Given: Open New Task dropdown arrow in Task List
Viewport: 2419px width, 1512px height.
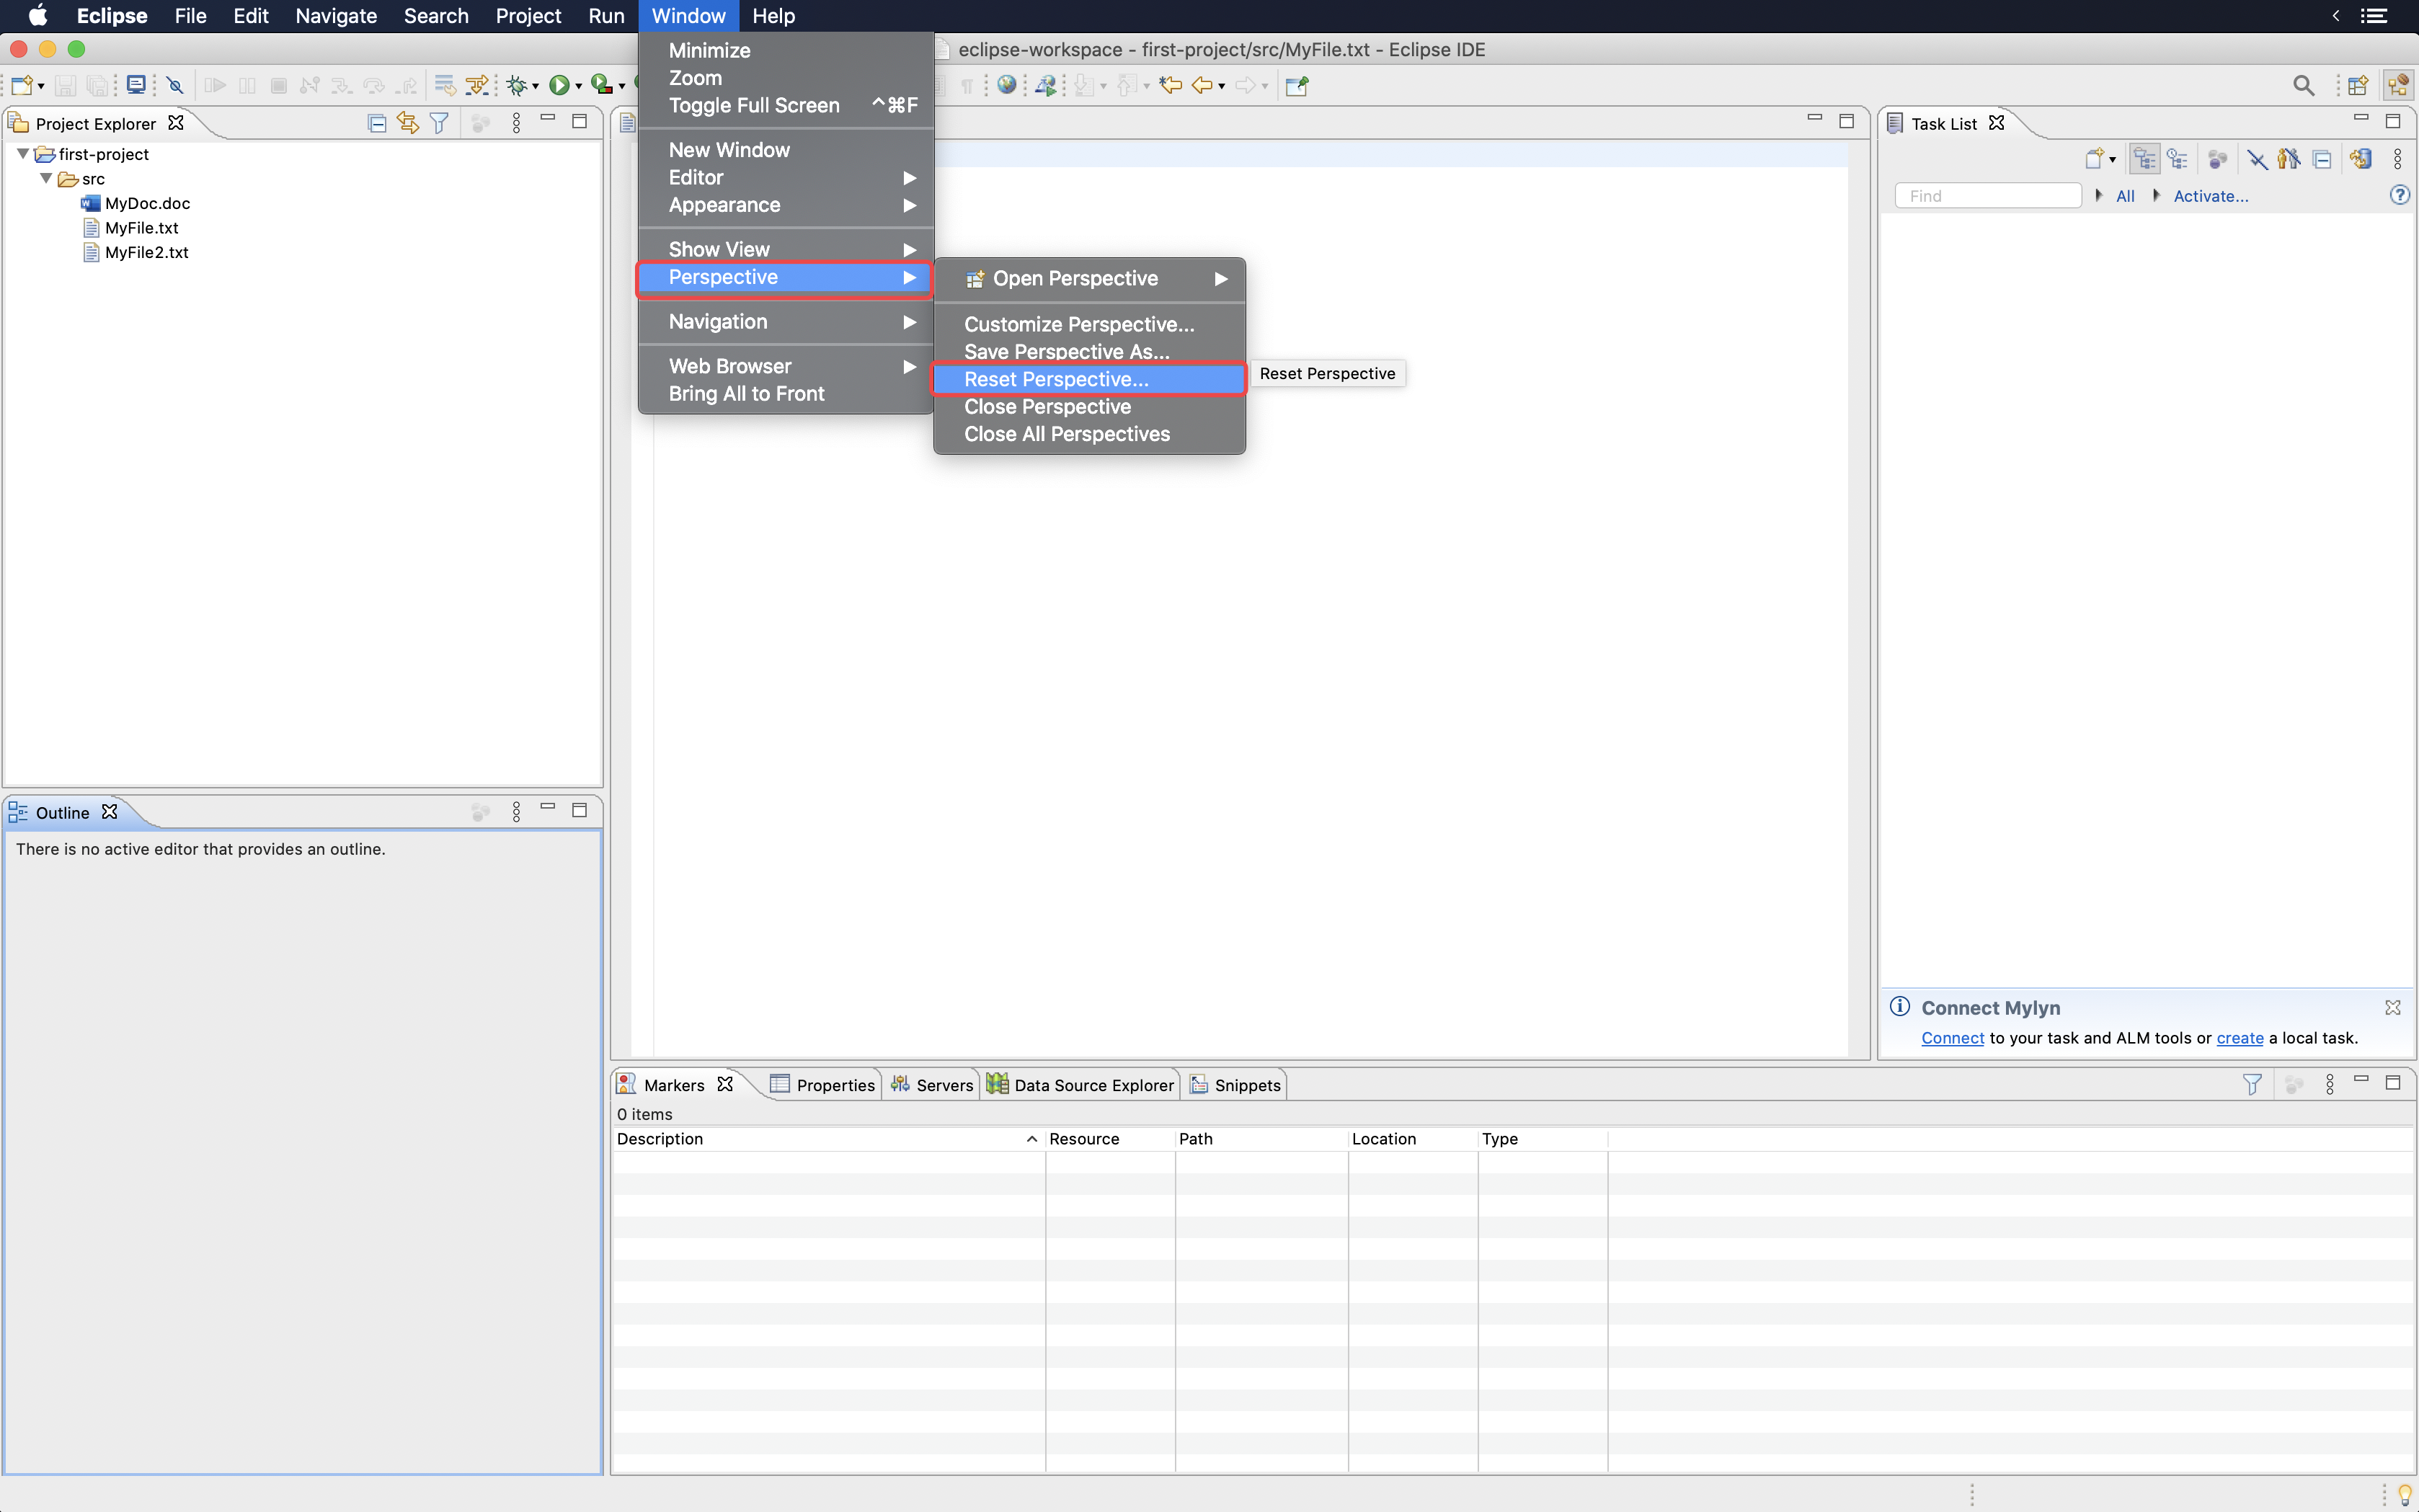Looking at the screenshot, I should pyautogui.click(x=2112, y=160).
